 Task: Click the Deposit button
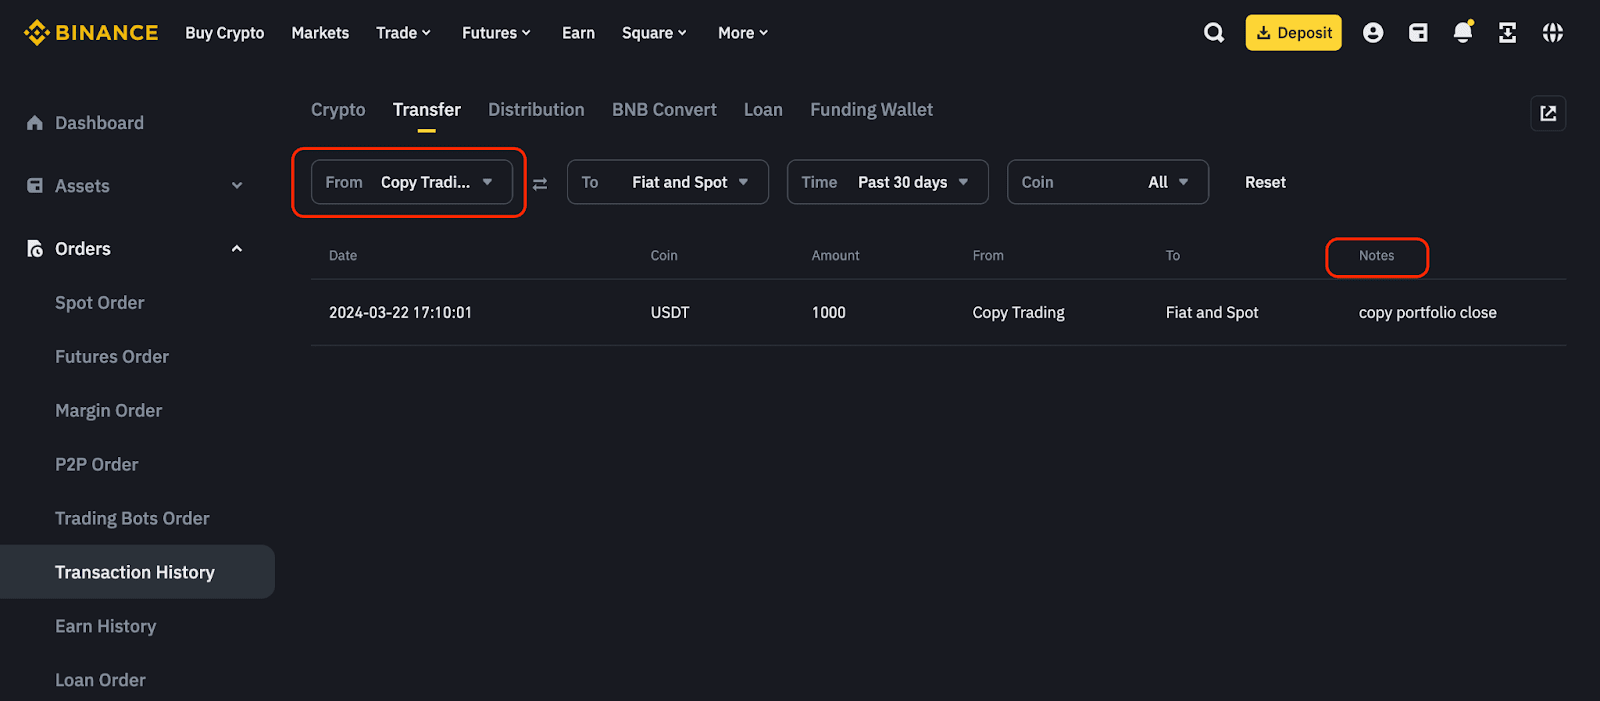point(1293,33)
